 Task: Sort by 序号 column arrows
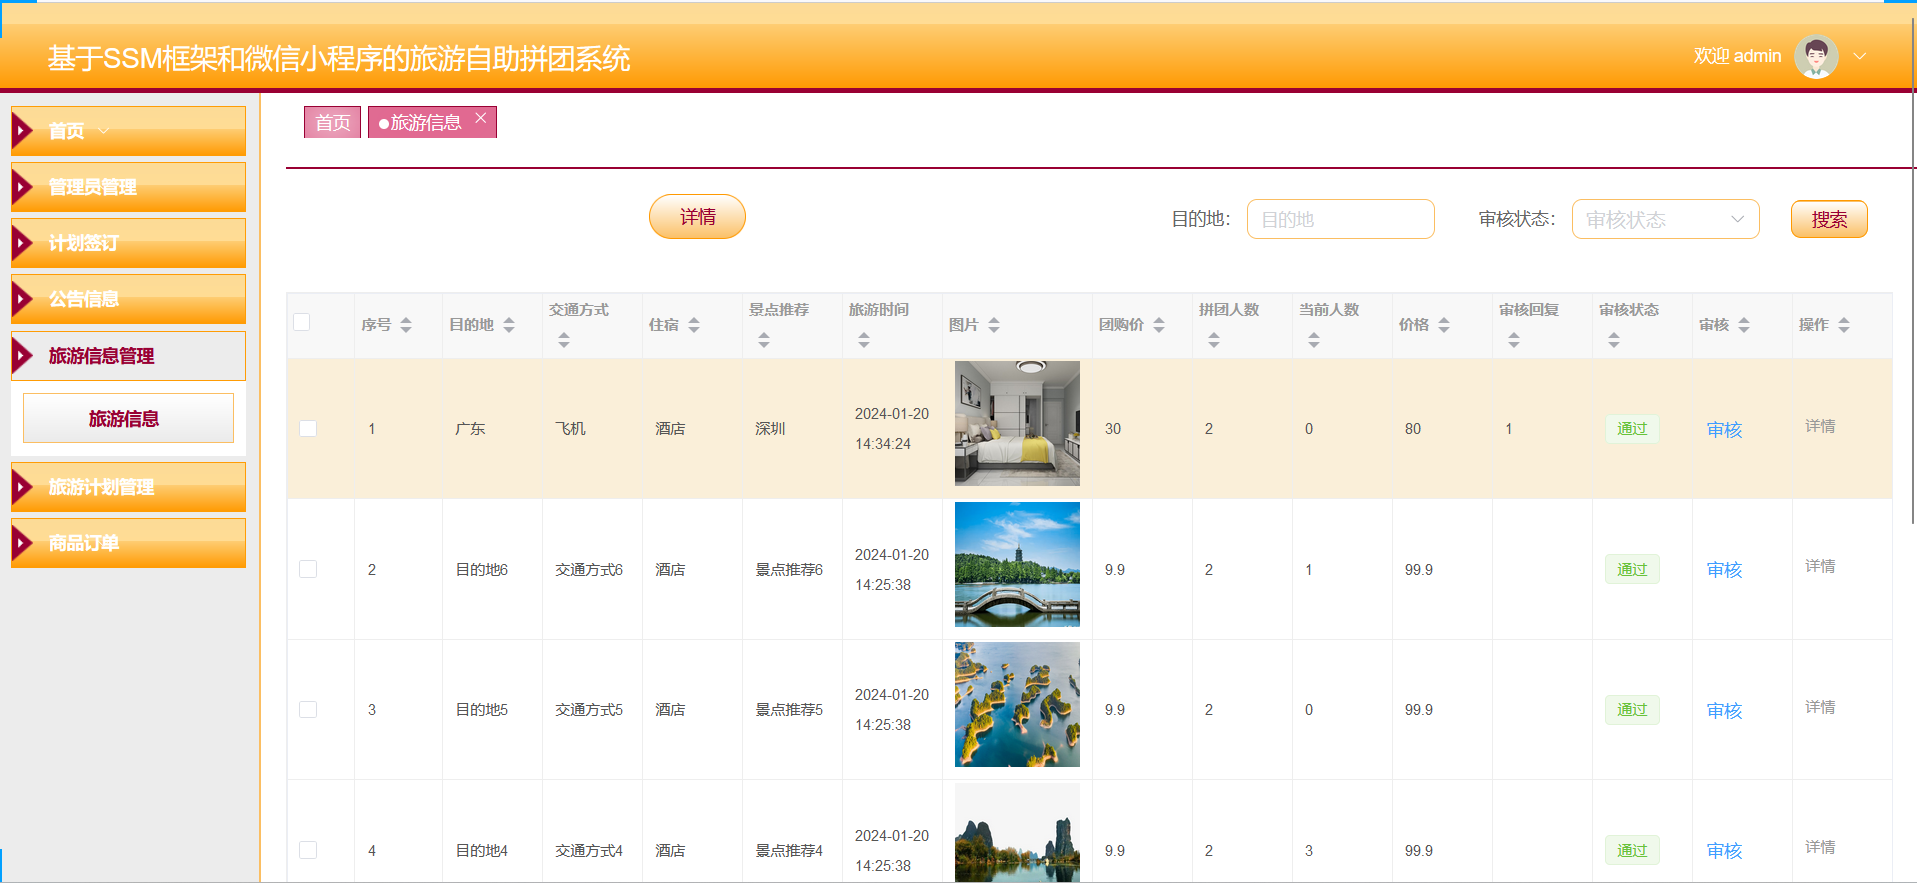point(406,325)
